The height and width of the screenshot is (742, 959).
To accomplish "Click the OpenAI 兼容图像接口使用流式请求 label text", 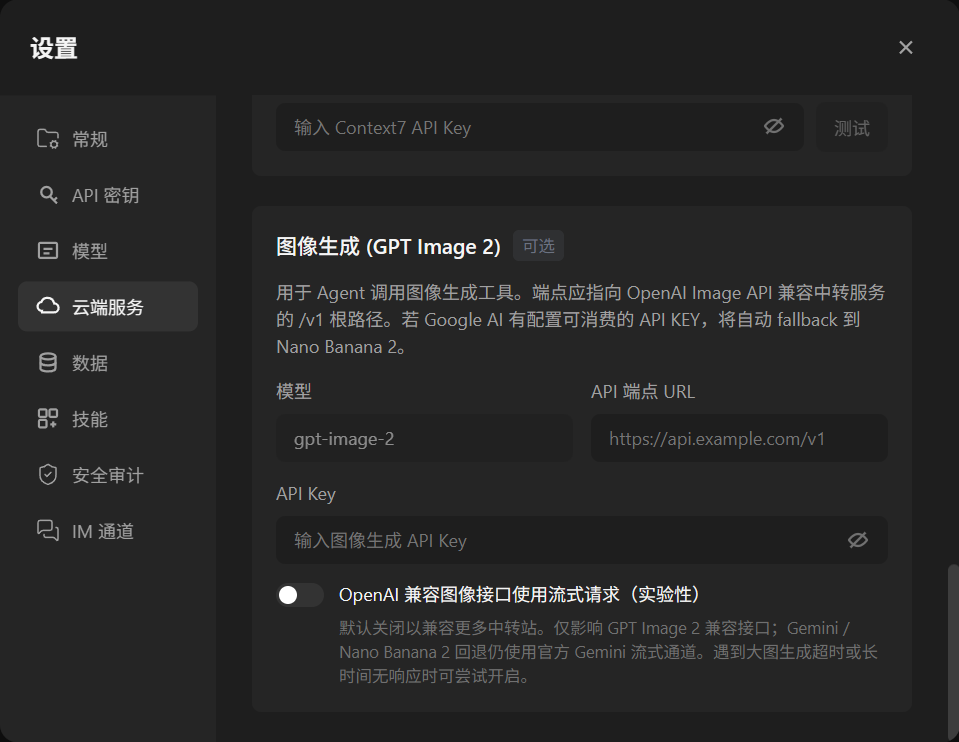I will [520, 595].
